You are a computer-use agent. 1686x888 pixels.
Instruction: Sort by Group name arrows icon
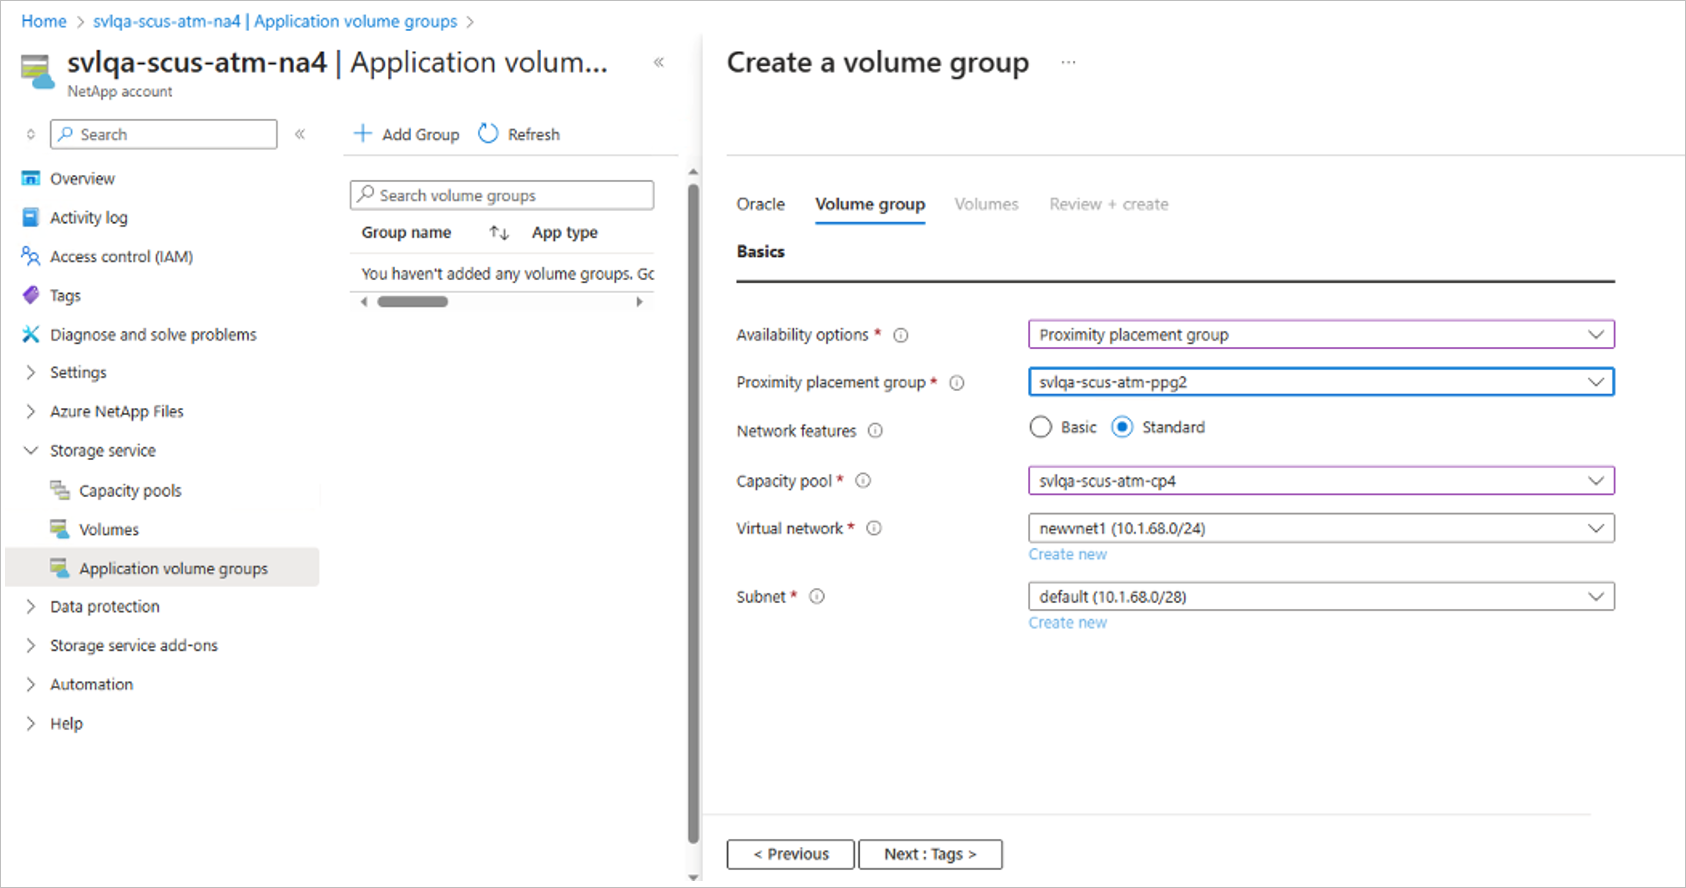click(x=499, y=233)
